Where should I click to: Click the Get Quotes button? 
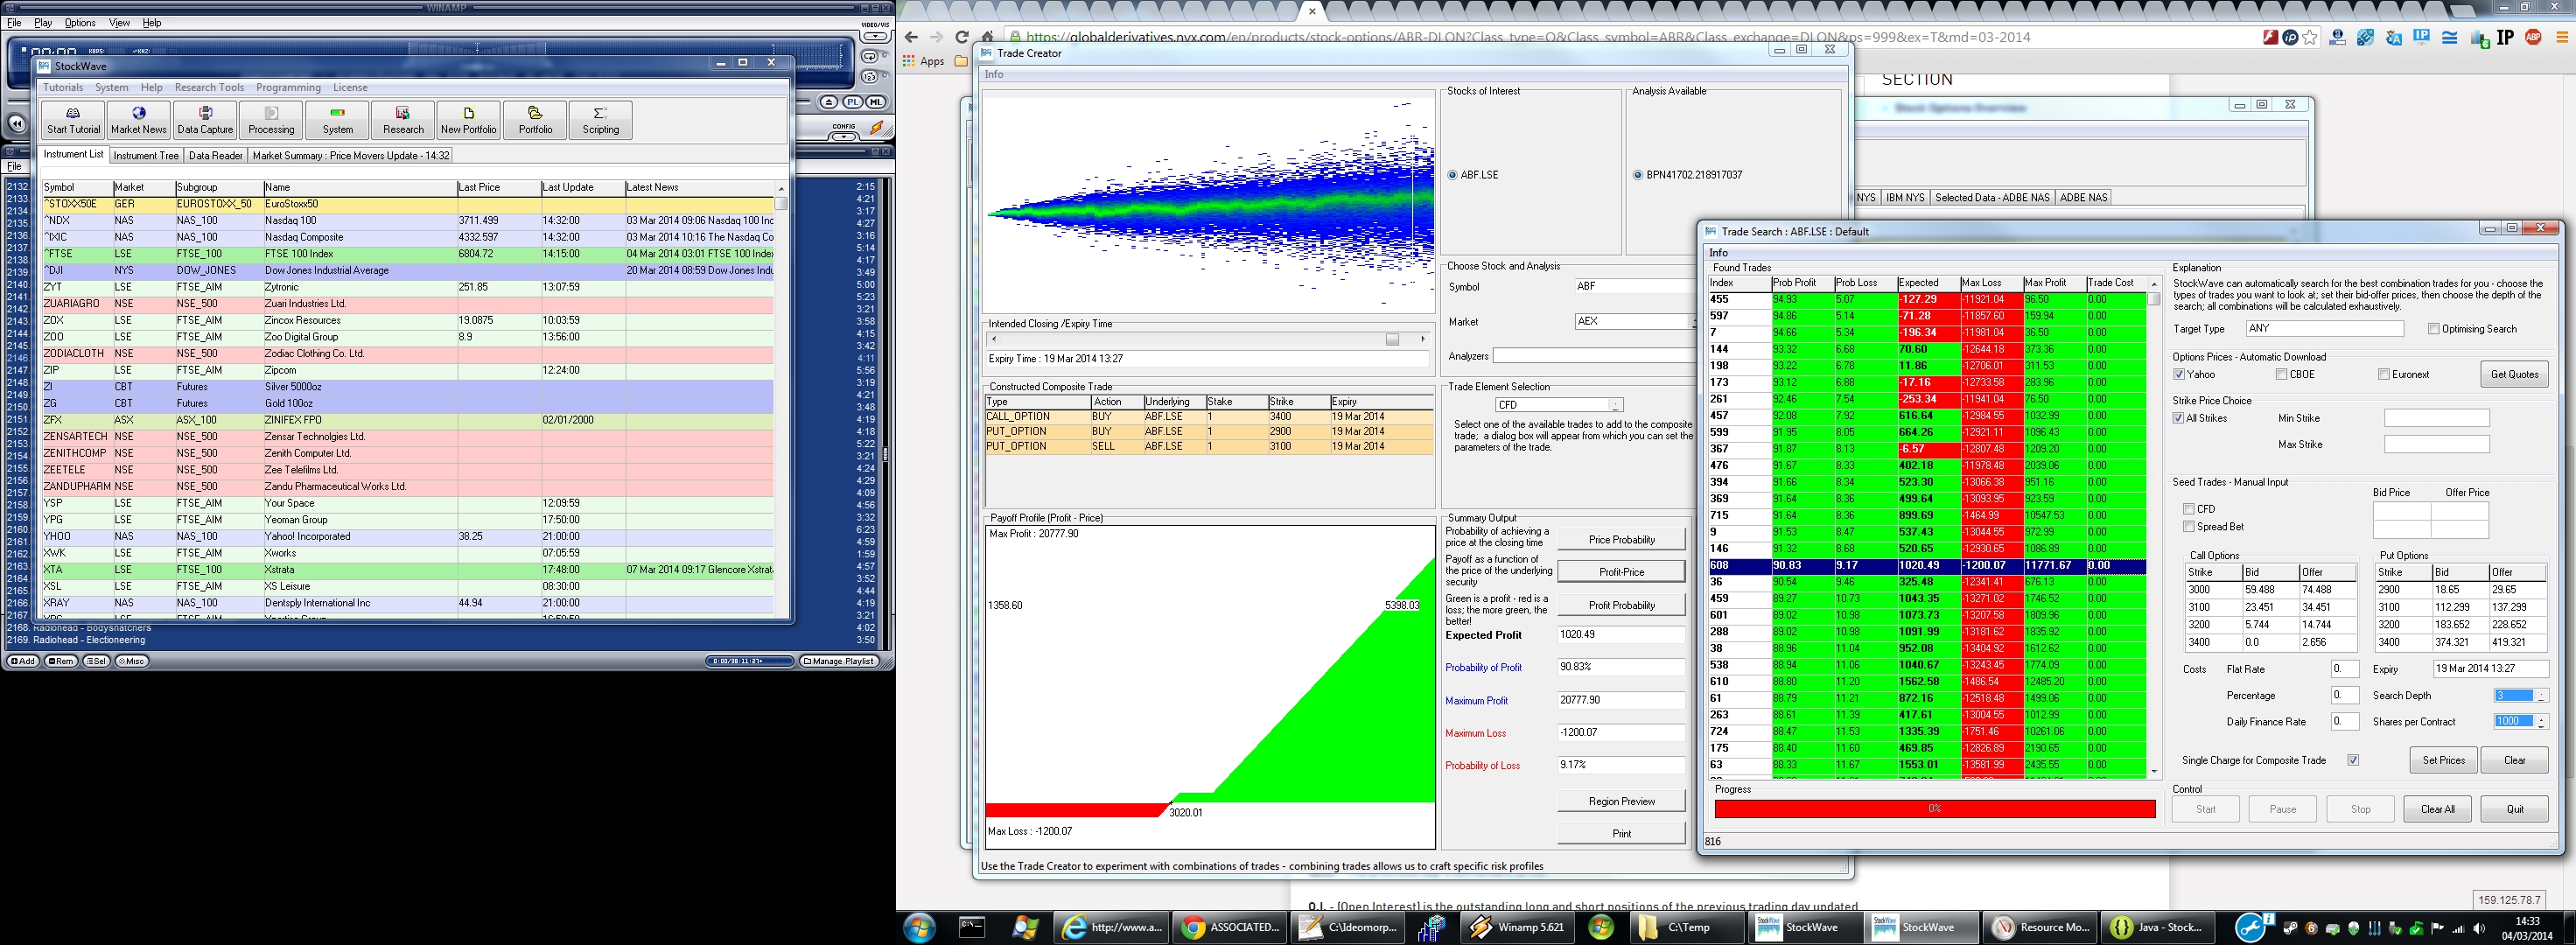(x=2514, y=375)
